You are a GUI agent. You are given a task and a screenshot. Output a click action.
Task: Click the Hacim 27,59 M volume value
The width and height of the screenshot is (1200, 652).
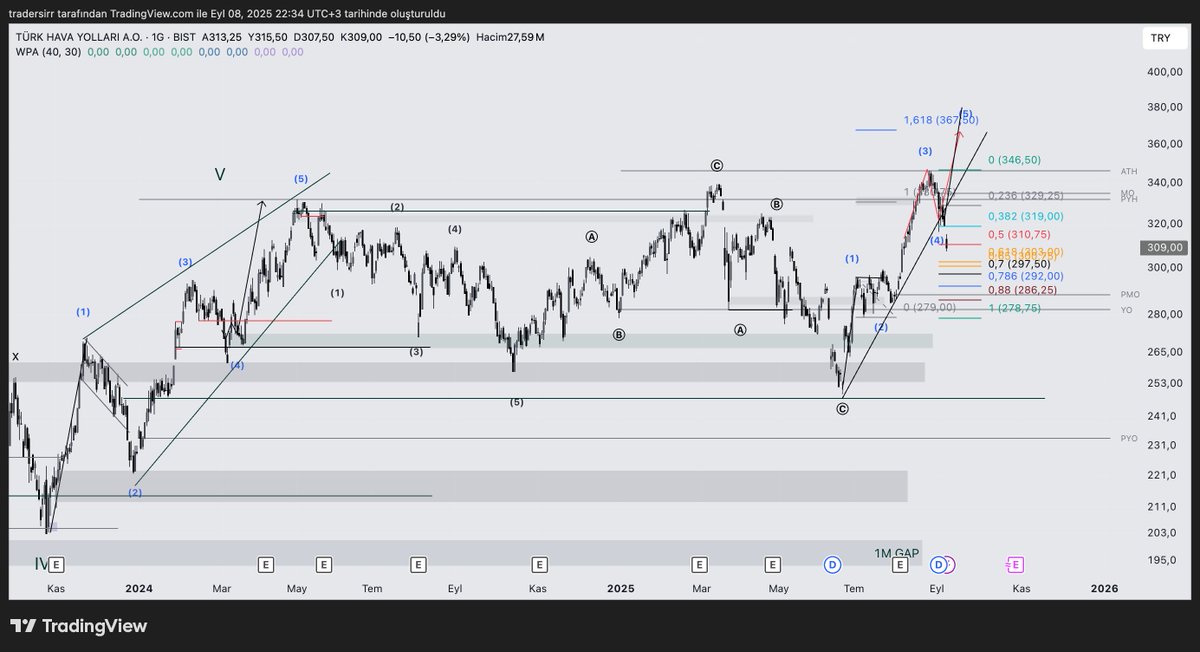pyautogui.click(x=511, y=37)
